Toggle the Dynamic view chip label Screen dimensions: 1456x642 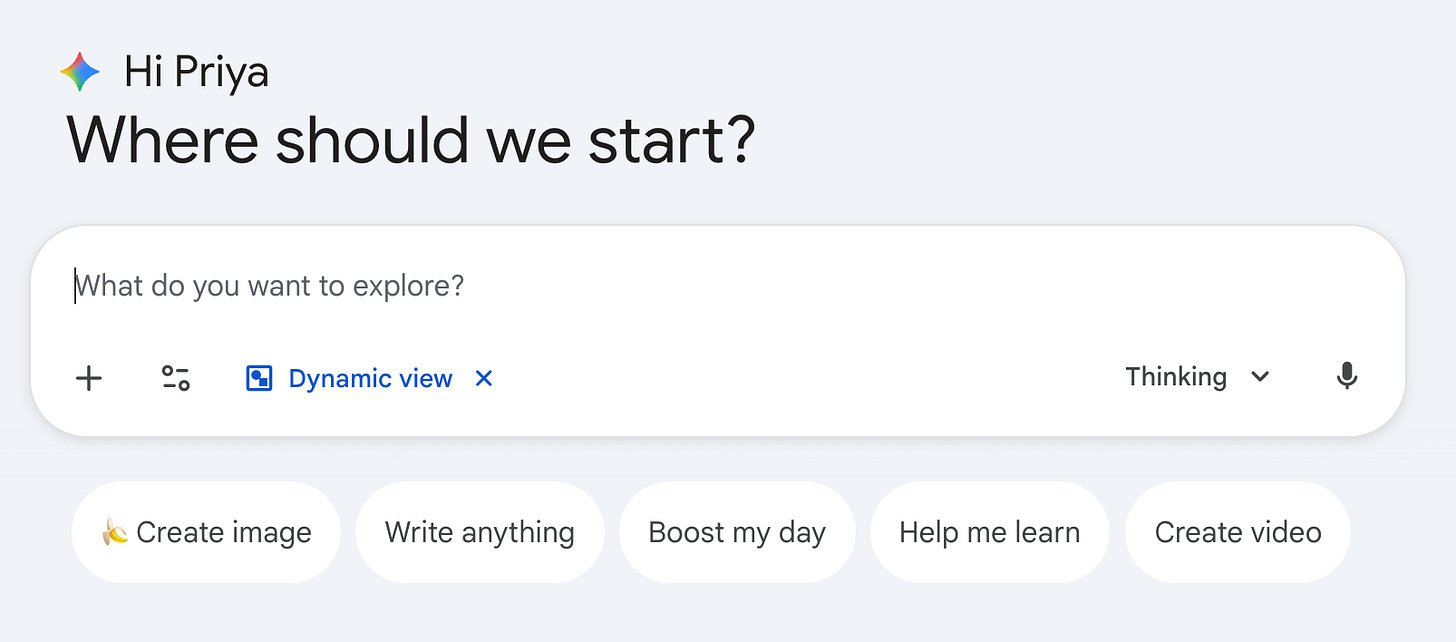click(x=370, y=378)
